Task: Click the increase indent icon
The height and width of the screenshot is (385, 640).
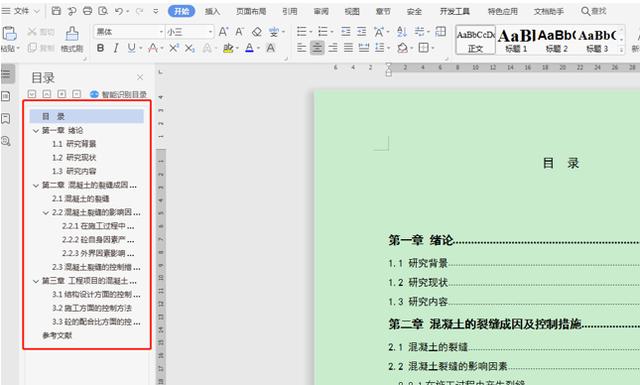Action: coord(362,31)
